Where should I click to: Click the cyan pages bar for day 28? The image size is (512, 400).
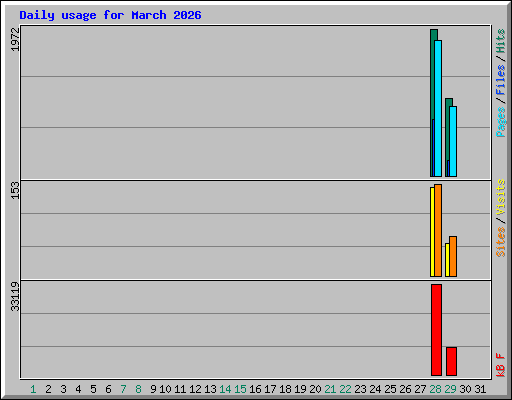tap(438, 108)
